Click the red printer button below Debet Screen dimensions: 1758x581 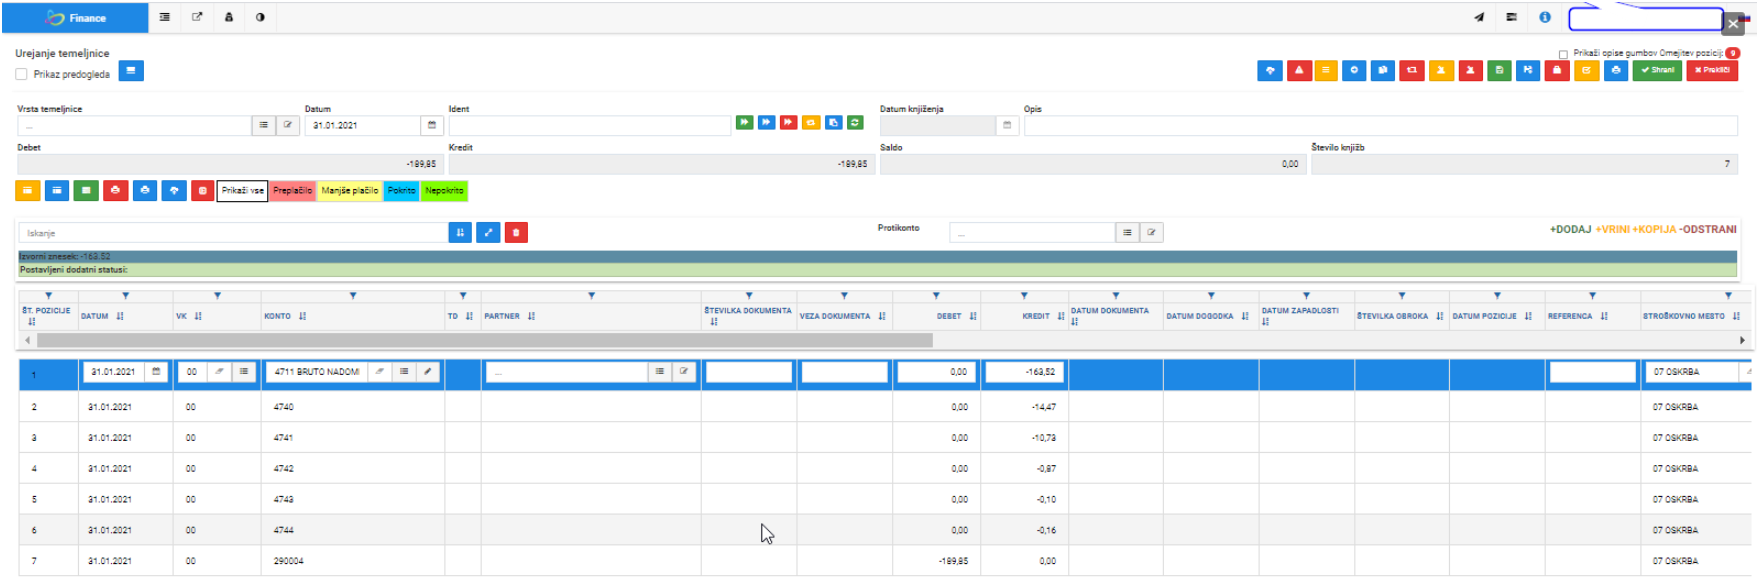click(116, 190)
